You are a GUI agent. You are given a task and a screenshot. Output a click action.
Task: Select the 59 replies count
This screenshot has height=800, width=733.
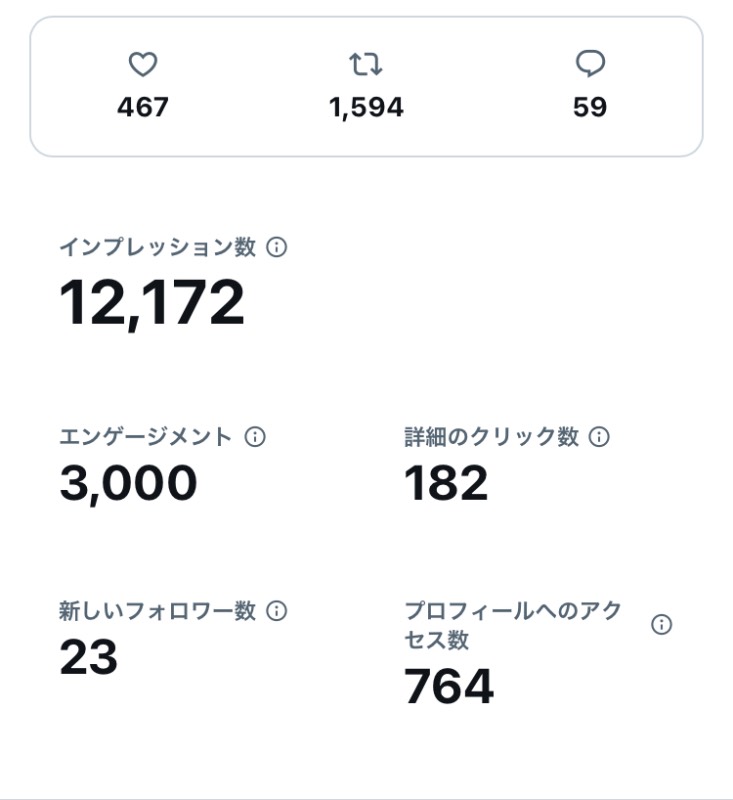(590, 107)
